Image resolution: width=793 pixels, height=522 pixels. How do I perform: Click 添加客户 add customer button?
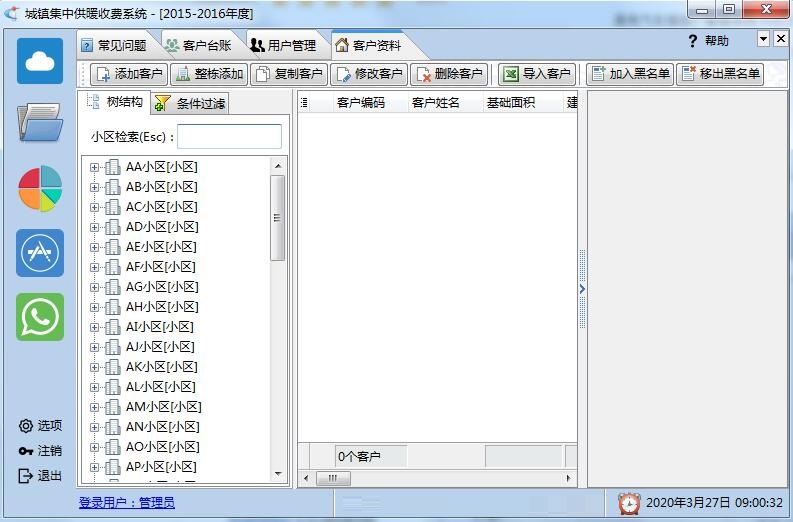point(129,74)
